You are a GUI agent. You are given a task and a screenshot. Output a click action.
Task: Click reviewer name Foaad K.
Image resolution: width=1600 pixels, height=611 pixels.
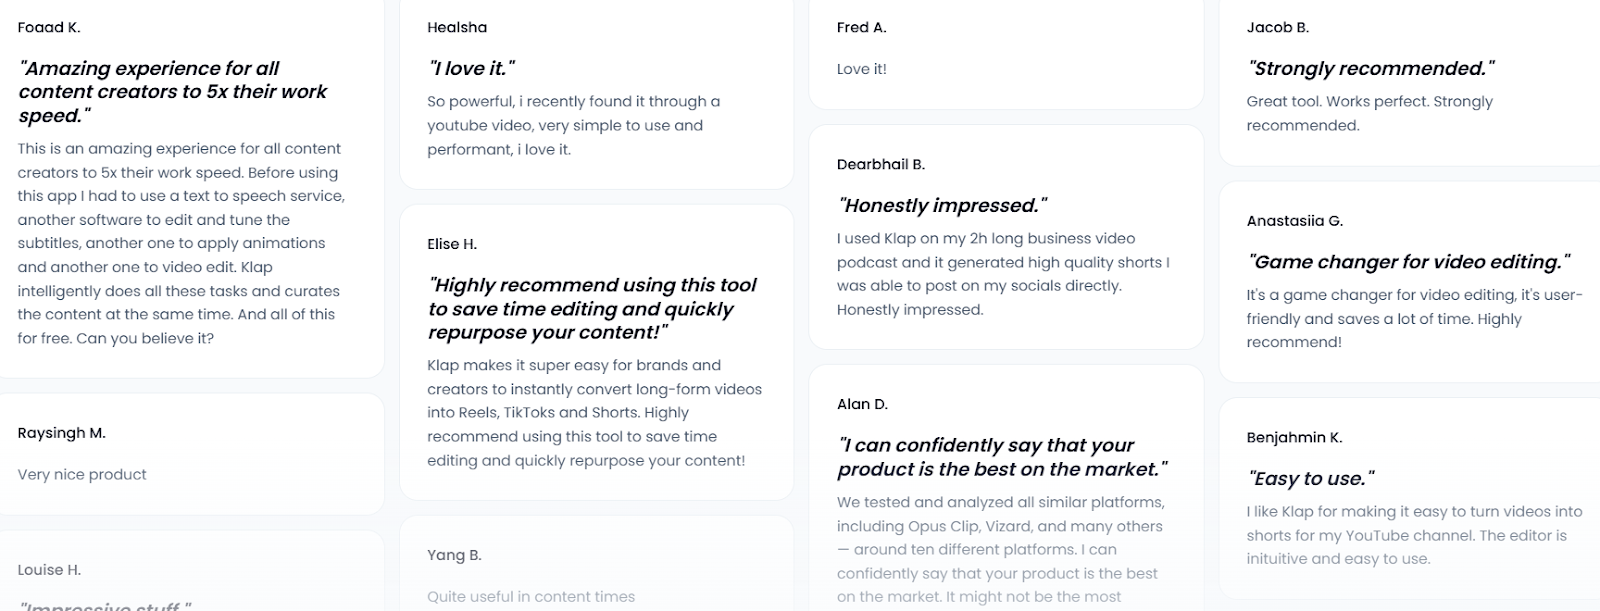[x=49, y=27]
